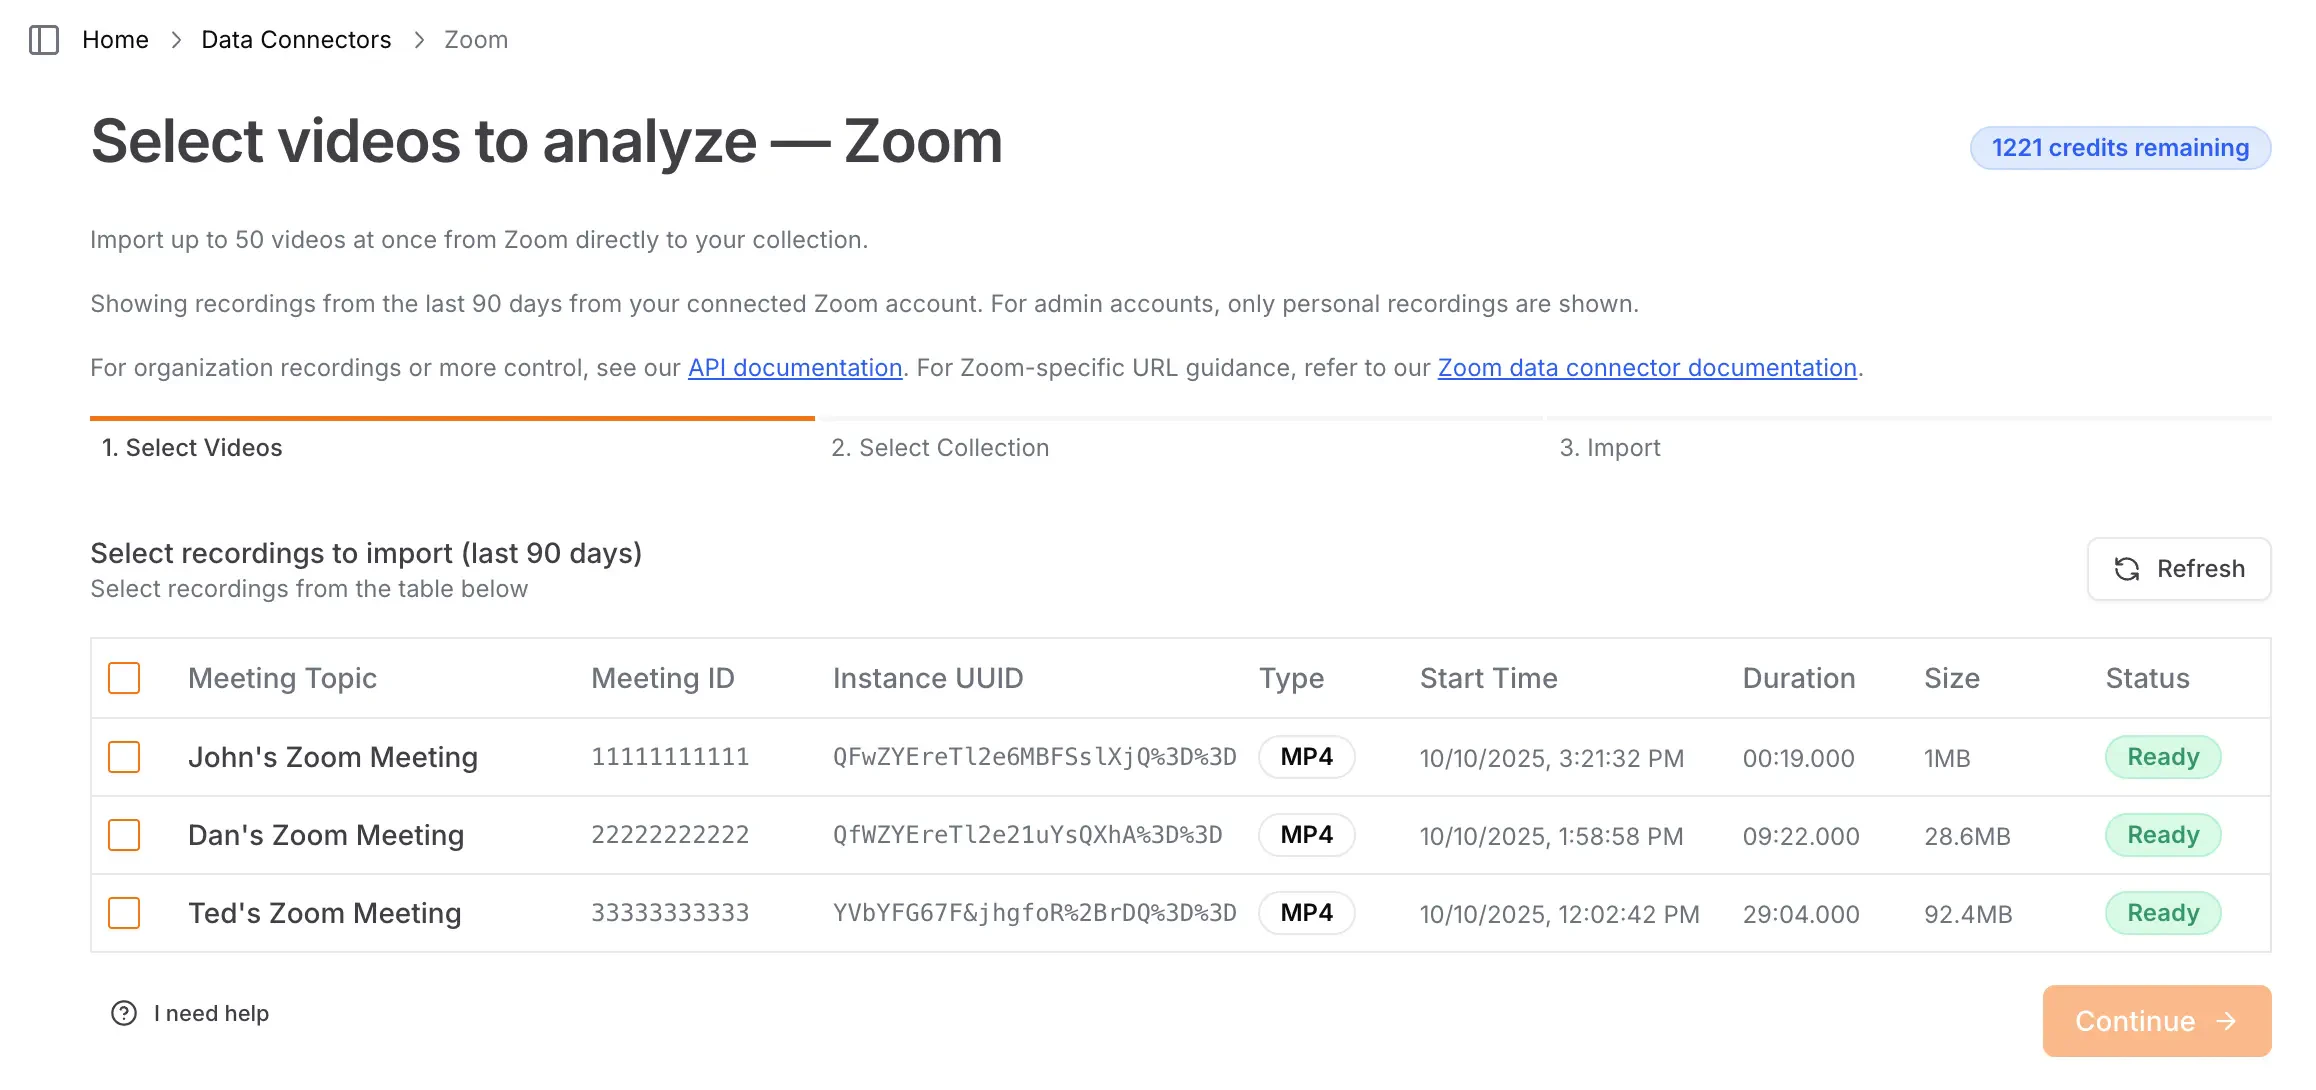This screenshot has width=2316, height=1090.
Task: Click size value 92.4MB
Action: point(1968,915)
